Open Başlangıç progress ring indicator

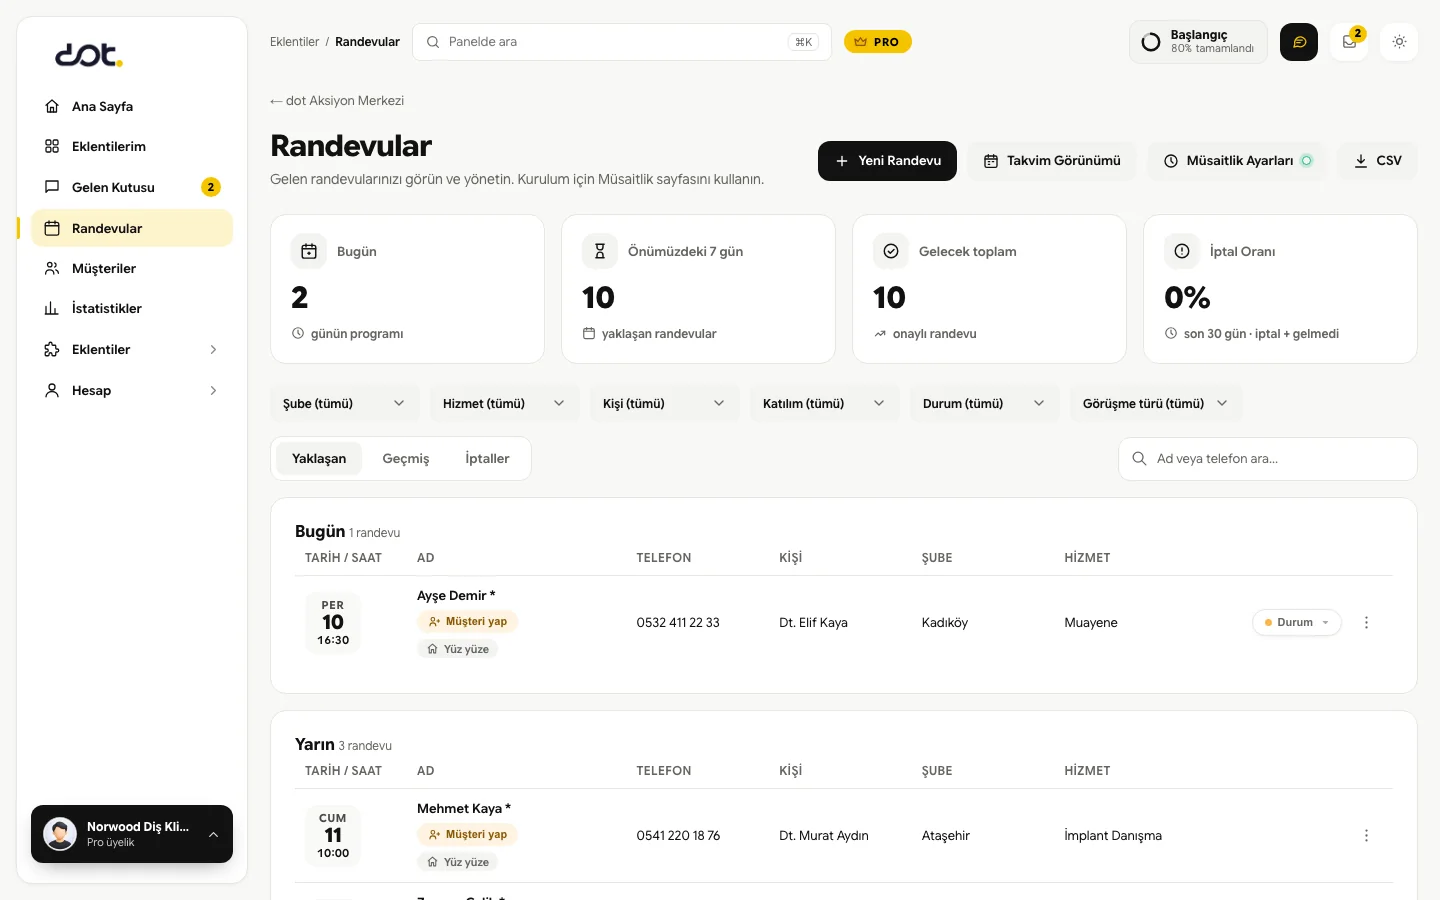coord(1151,42)
